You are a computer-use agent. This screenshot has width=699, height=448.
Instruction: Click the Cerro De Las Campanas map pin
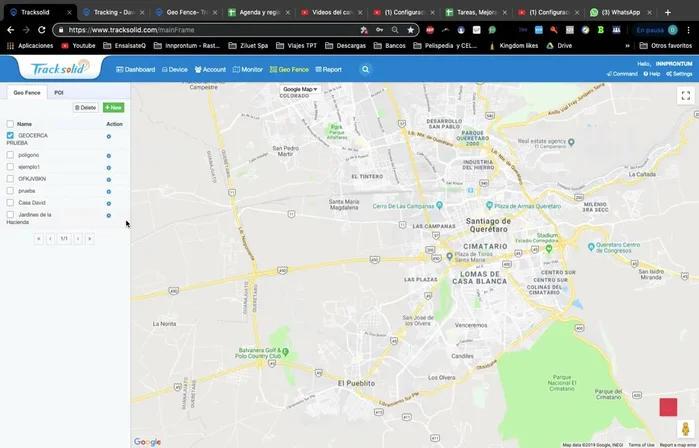coord(440,206)
